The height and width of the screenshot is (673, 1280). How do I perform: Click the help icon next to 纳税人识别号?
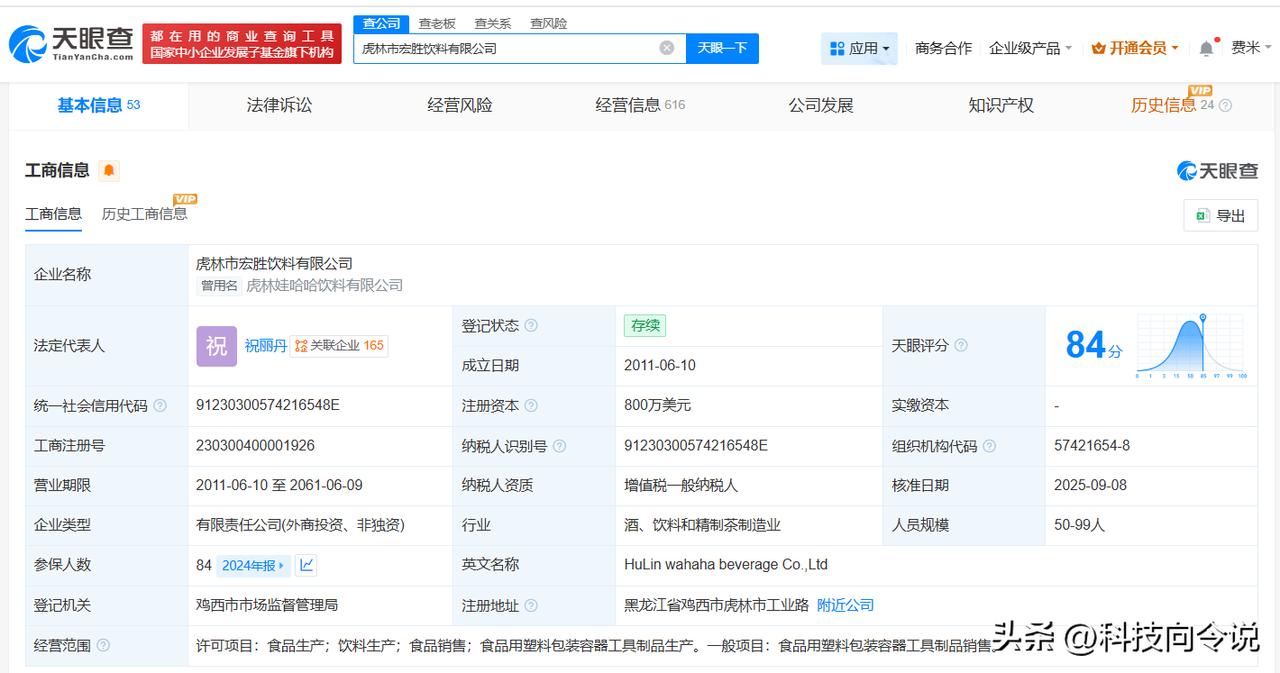click(x=559, y=446)
